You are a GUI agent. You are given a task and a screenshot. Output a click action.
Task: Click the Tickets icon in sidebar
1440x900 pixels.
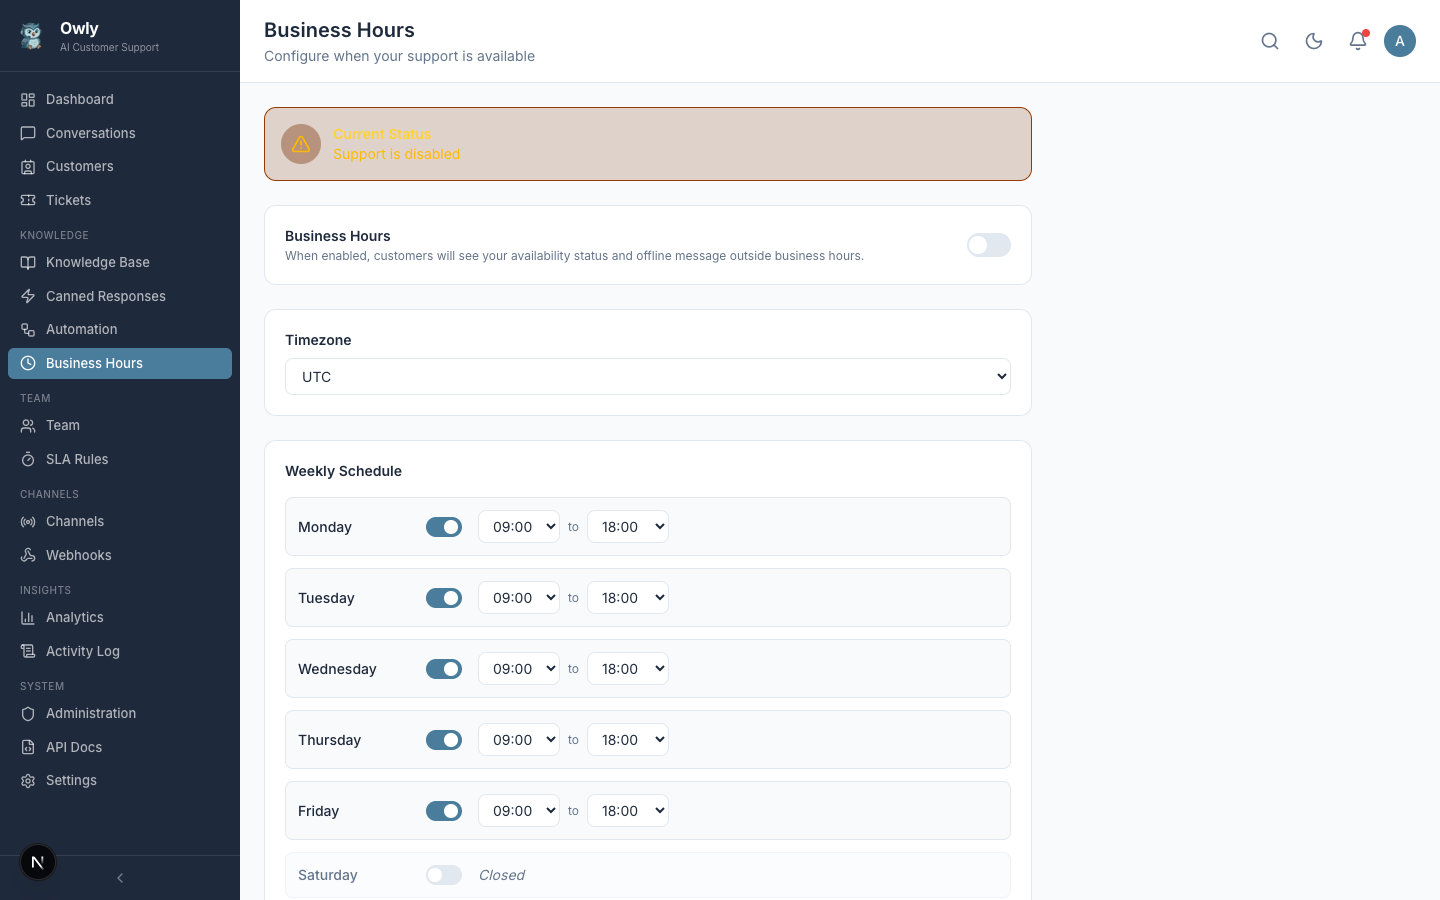tap(28, 200)
